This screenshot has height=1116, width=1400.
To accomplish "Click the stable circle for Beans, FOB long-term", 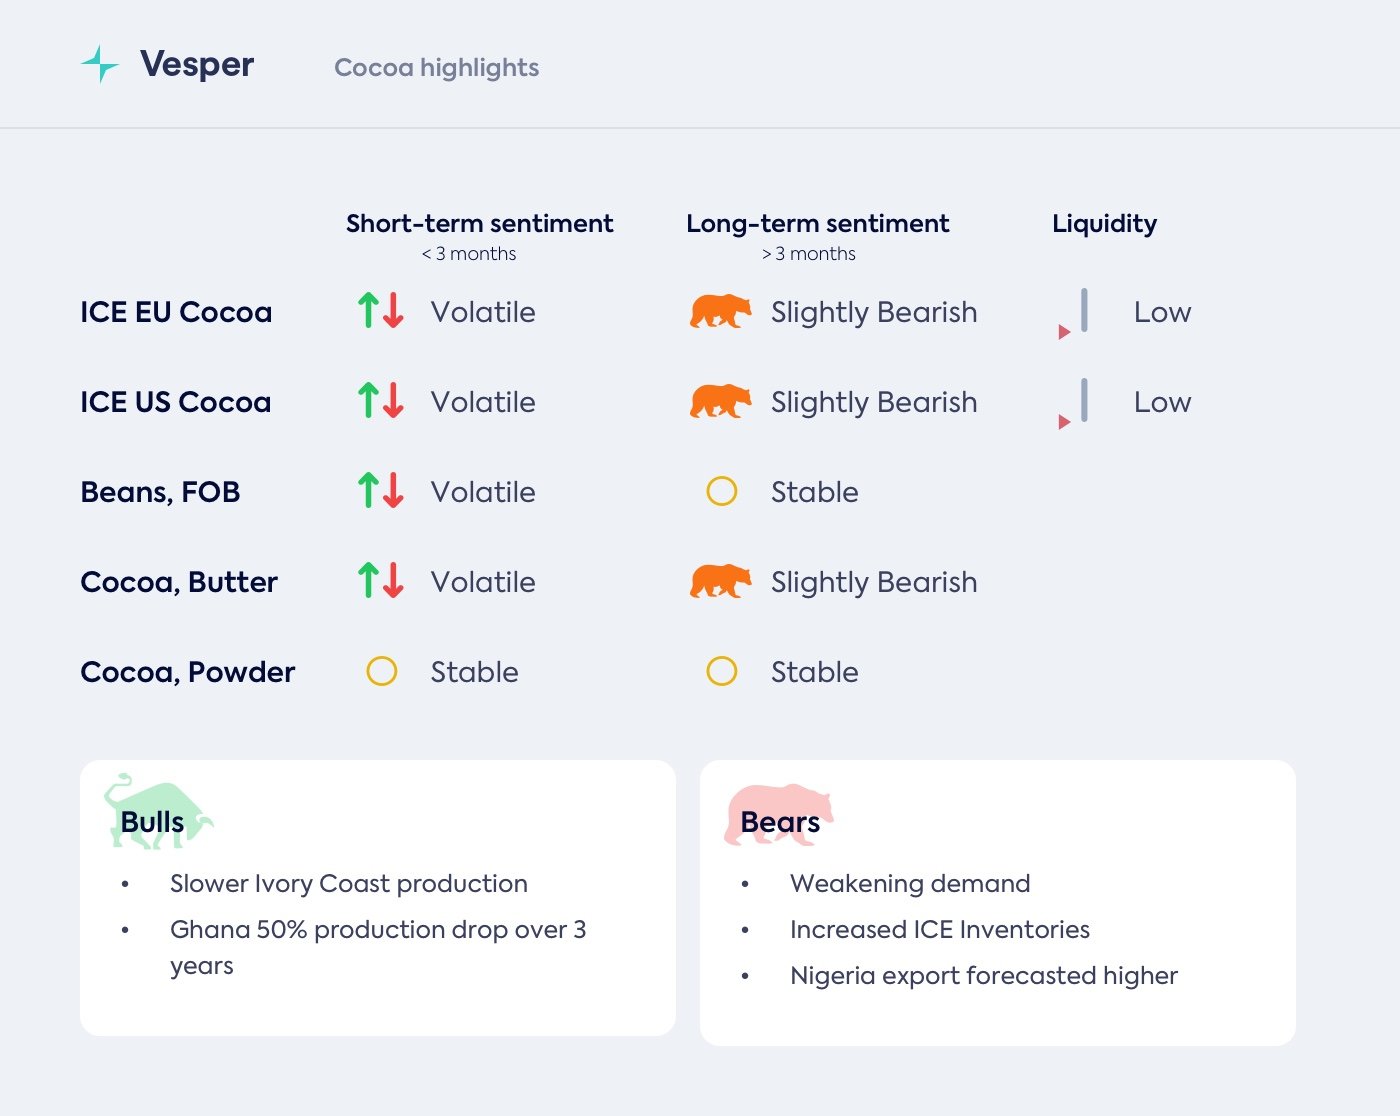I will point(722,491).
